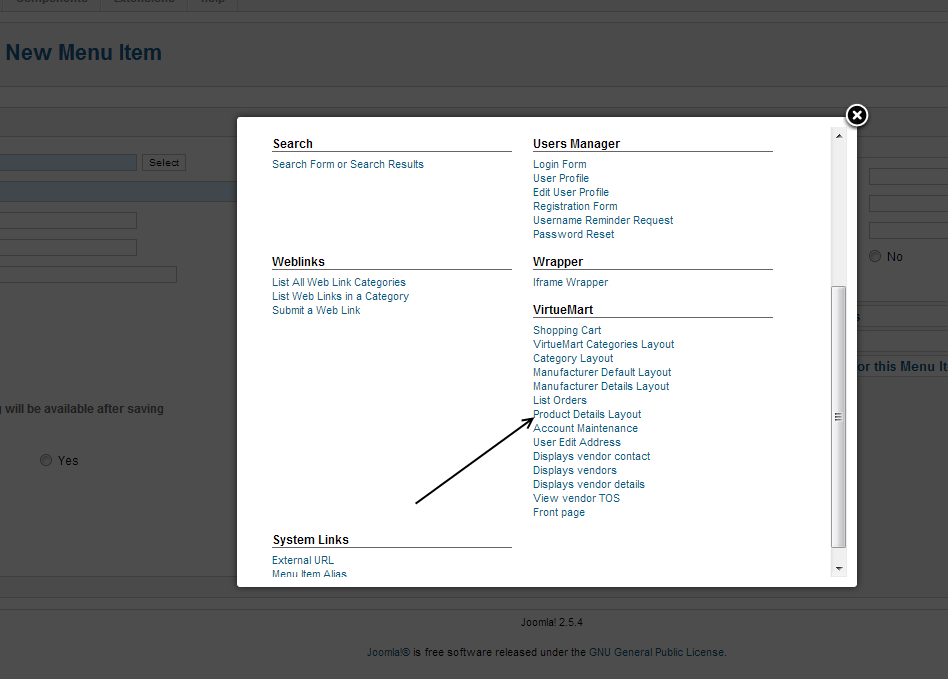This screenshot has height=679, width=948.
Task: Pick Category Layout under VirtueMart
Action: (x=573, y=358)
